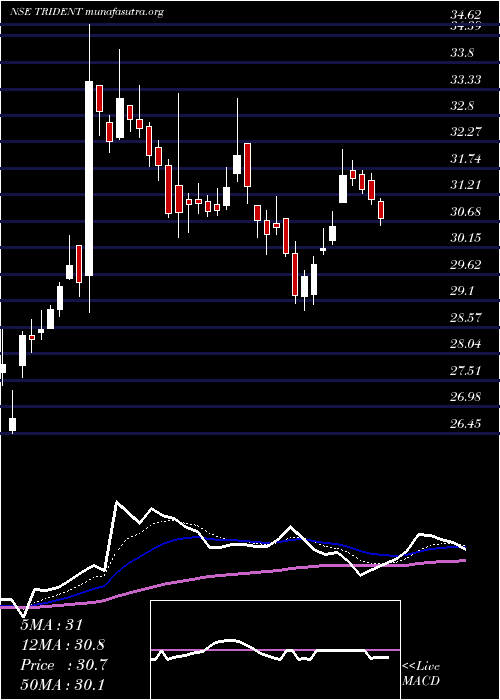Screen dimensions: 500x700
Task: Click inside the MACD inset chart box
Action: click(x=275, y=650)
